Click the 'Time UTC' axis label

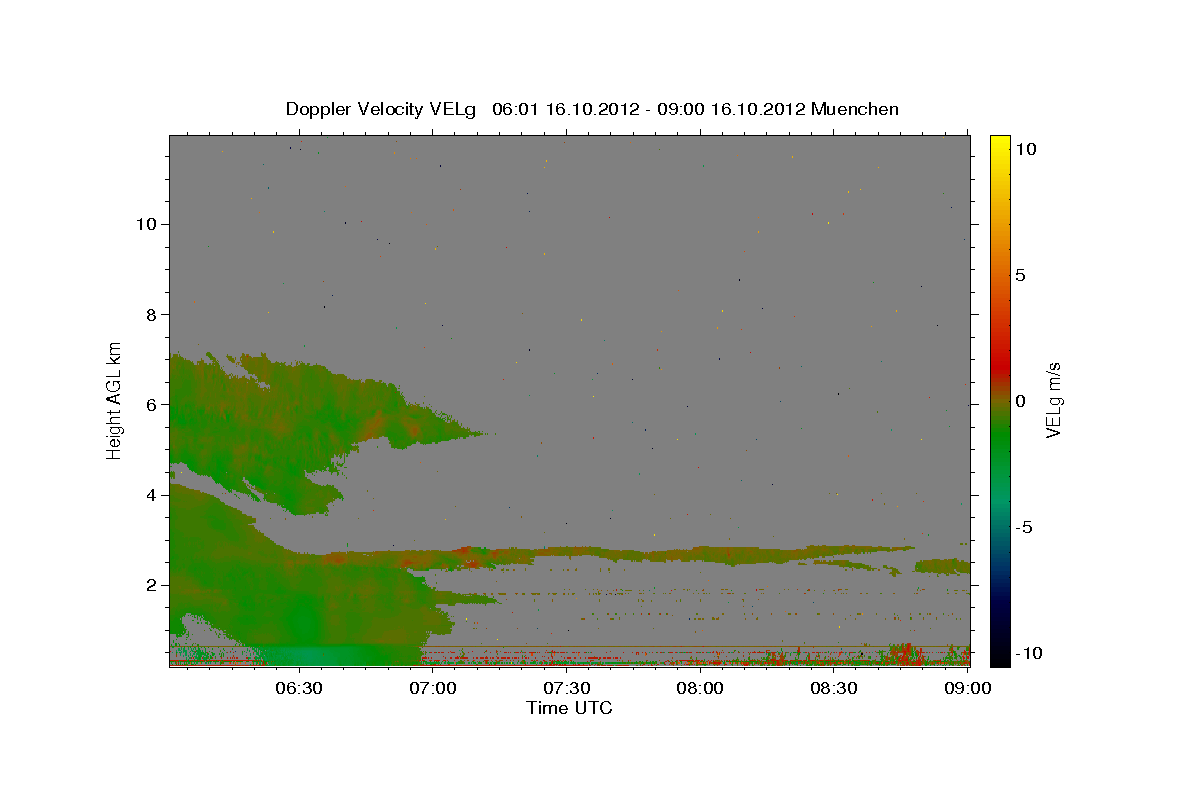569,708
